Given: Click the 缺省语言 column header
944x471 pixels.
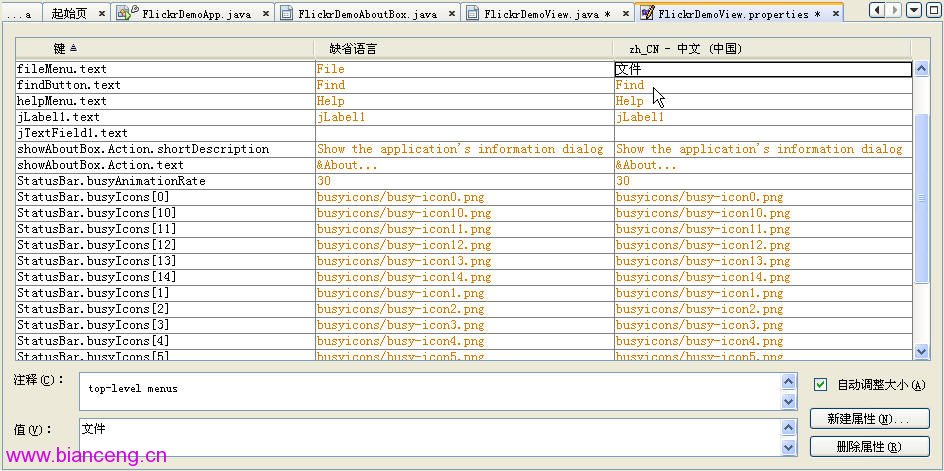Looking at the screenshot, I should [x=463, y=49].
